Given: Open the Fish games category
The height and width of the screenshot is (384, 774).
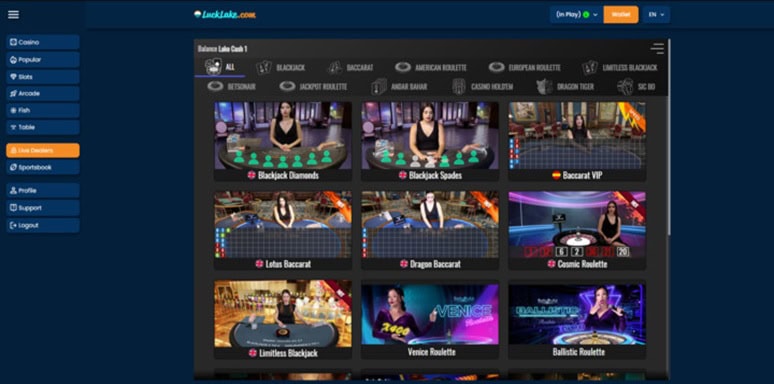Looking at the screenshot, I should click(42, 110).
